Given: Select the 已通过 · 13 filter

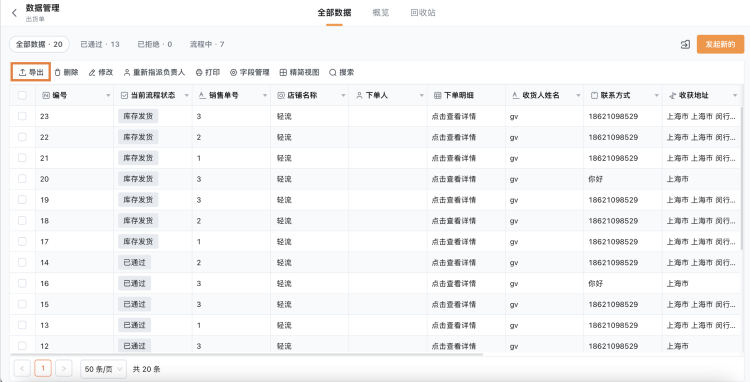Looking at the screenshot, I should coord(100,44).
